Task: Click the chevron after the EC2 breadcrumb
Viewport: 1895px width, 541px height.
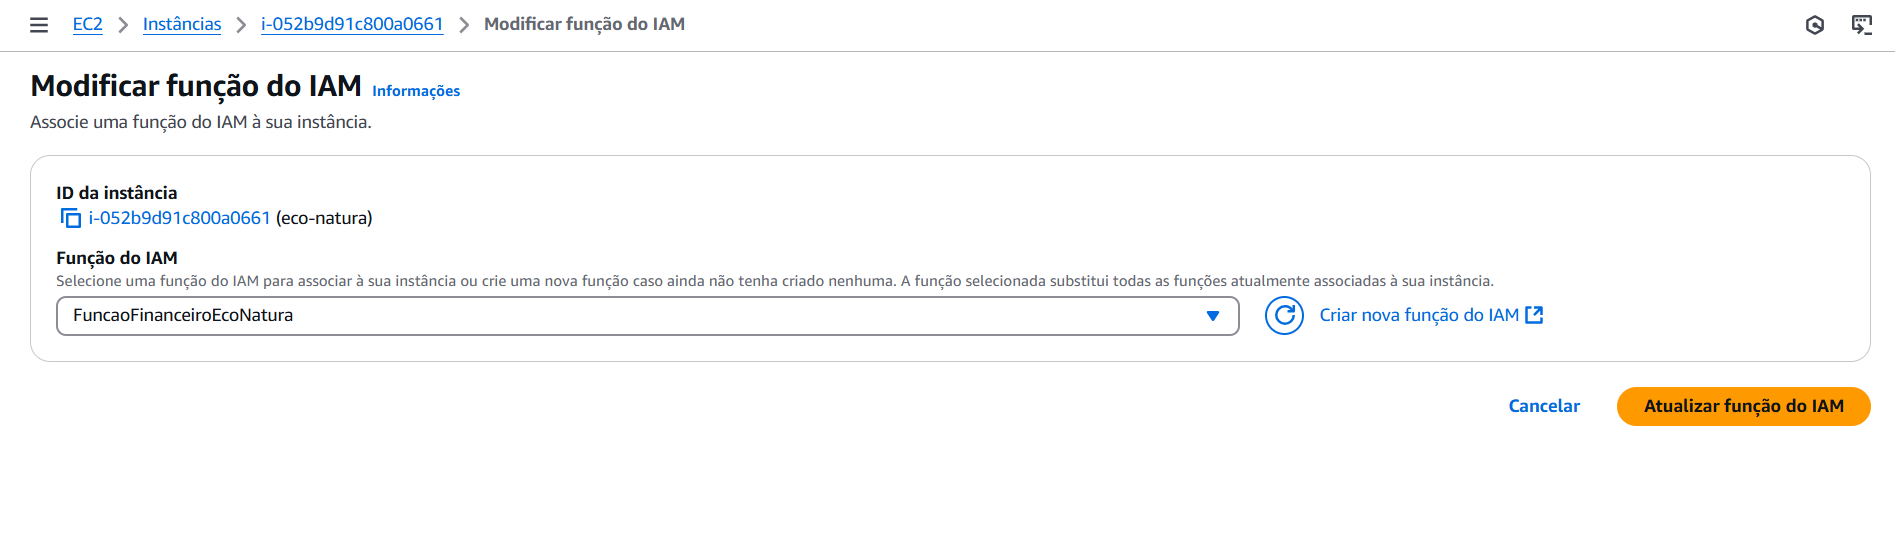Action: point(123,25)
